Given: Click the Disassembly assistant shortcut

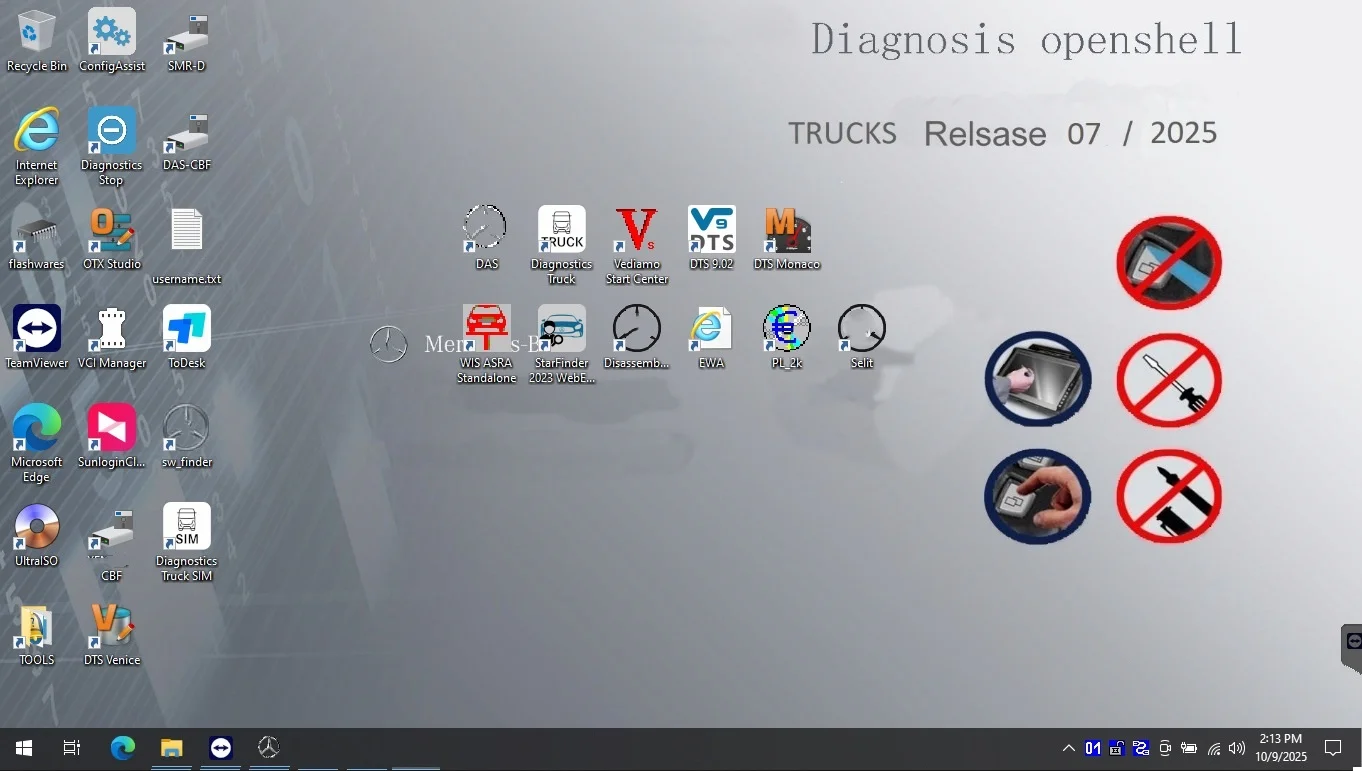Looking at the screenshot, I should 637,338.
